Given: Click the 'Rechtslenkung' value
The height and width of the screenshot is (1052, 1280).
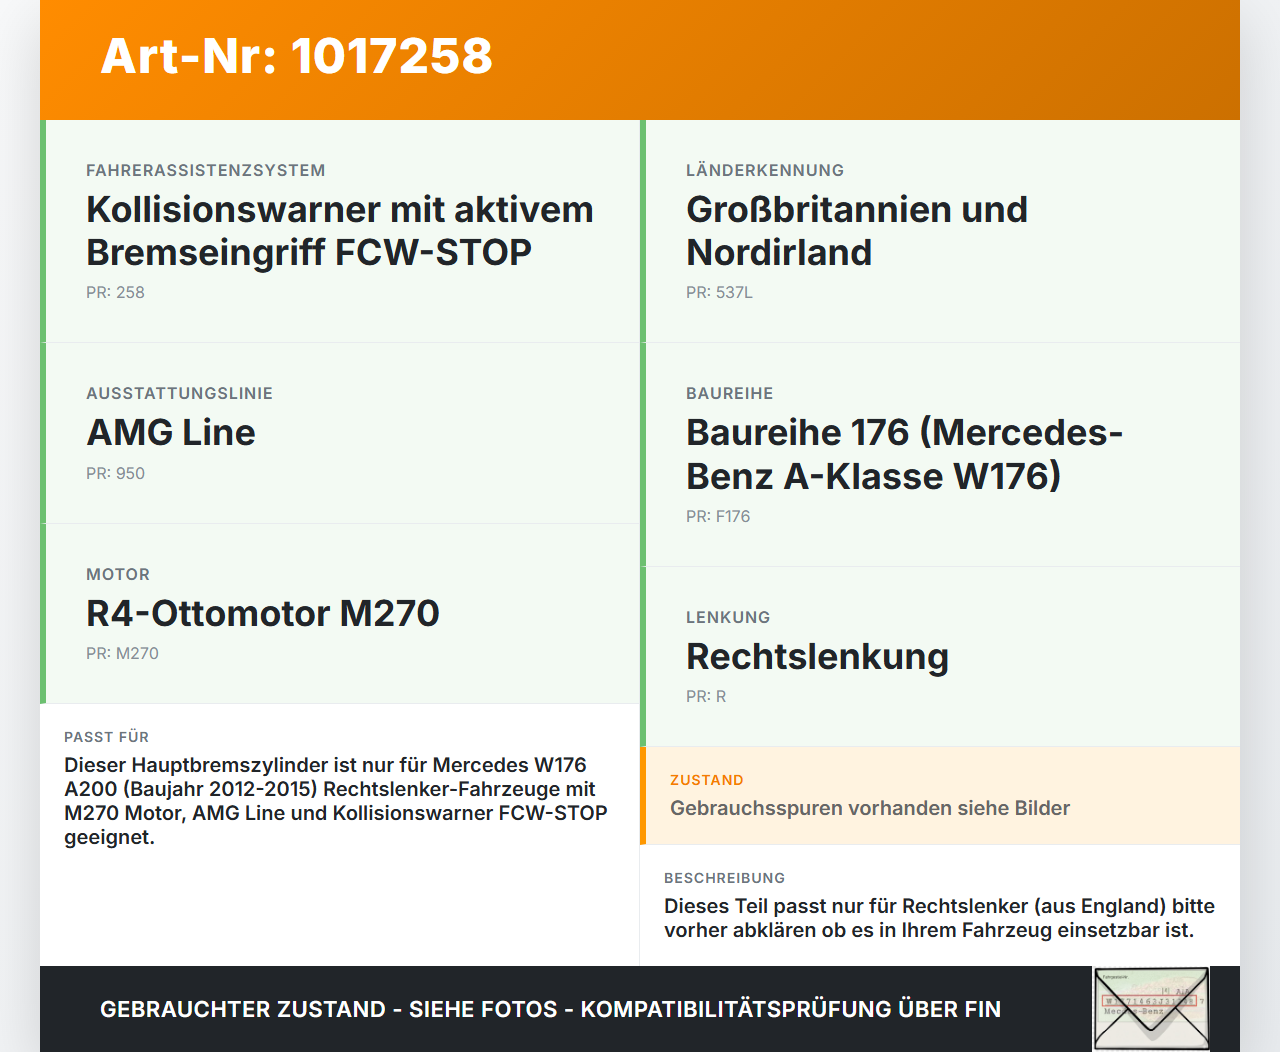Looking at the screenshot, I should tap(817, 656).
